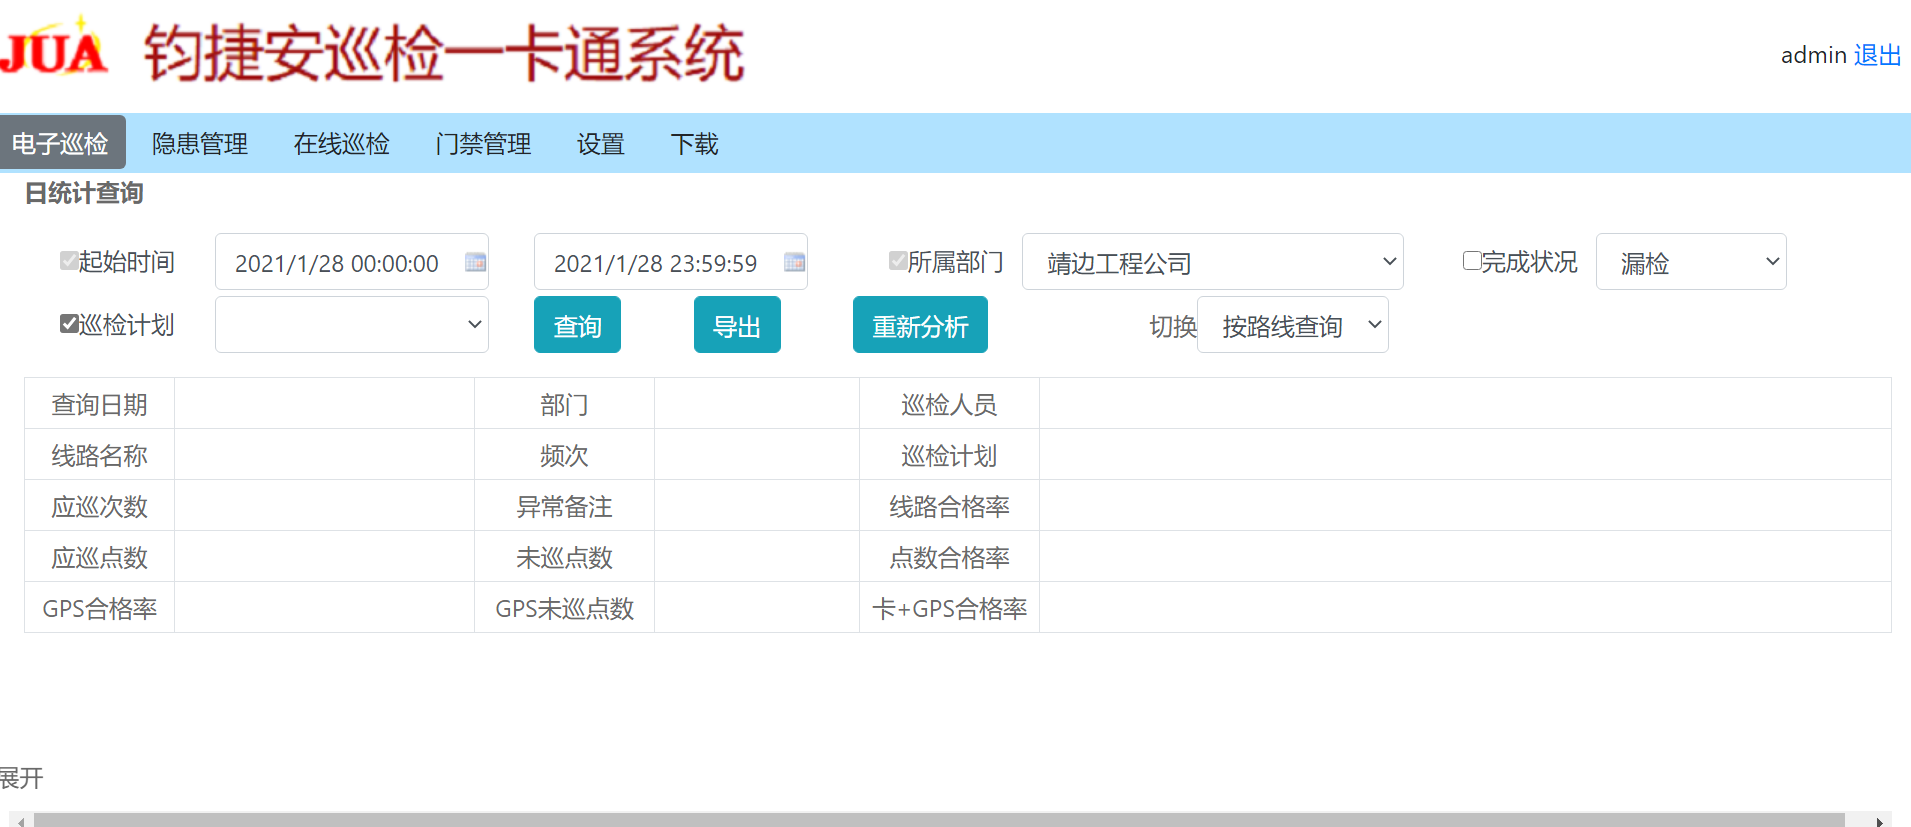Click the 巡检人员 table header cell
Image resolution: width=1911 pixels, height=827 pixels.
point(949,404)
